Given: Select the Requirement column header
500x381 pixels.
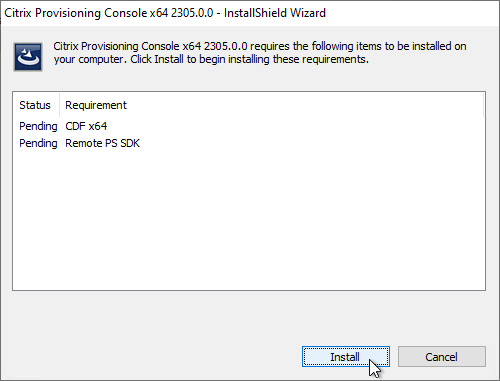Looking at the screenshot, I should 96,105.
